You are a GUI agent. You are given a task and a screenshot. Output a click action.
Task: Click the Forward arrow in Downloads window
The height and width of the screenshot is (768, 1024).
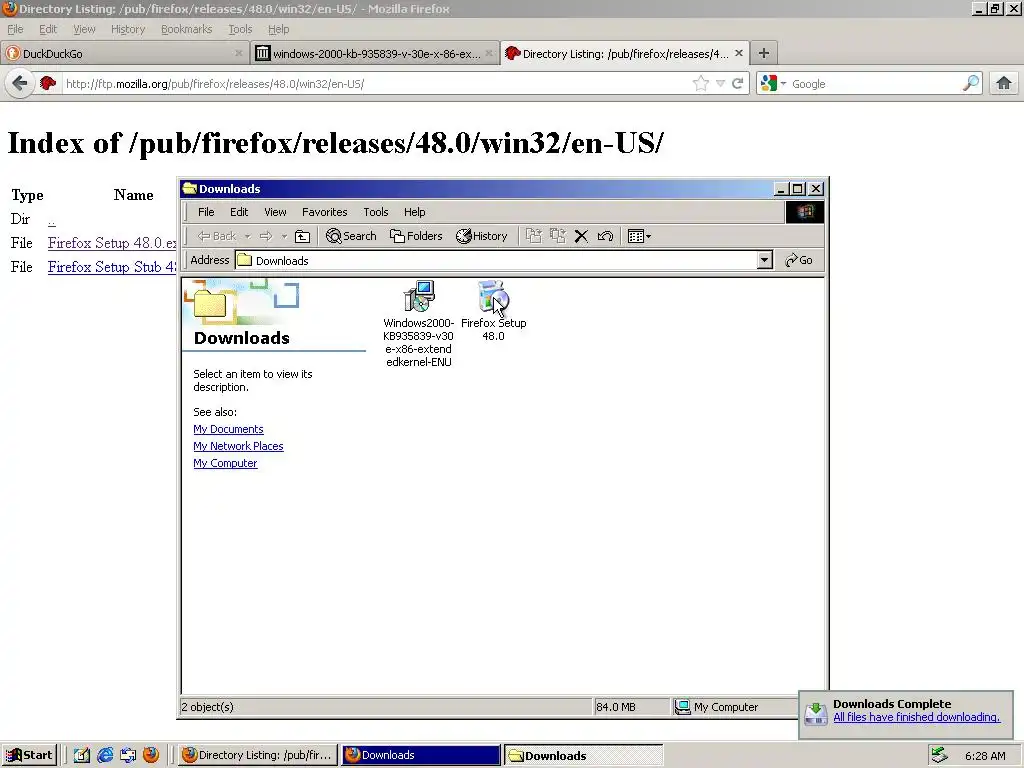tap(266, 236)
